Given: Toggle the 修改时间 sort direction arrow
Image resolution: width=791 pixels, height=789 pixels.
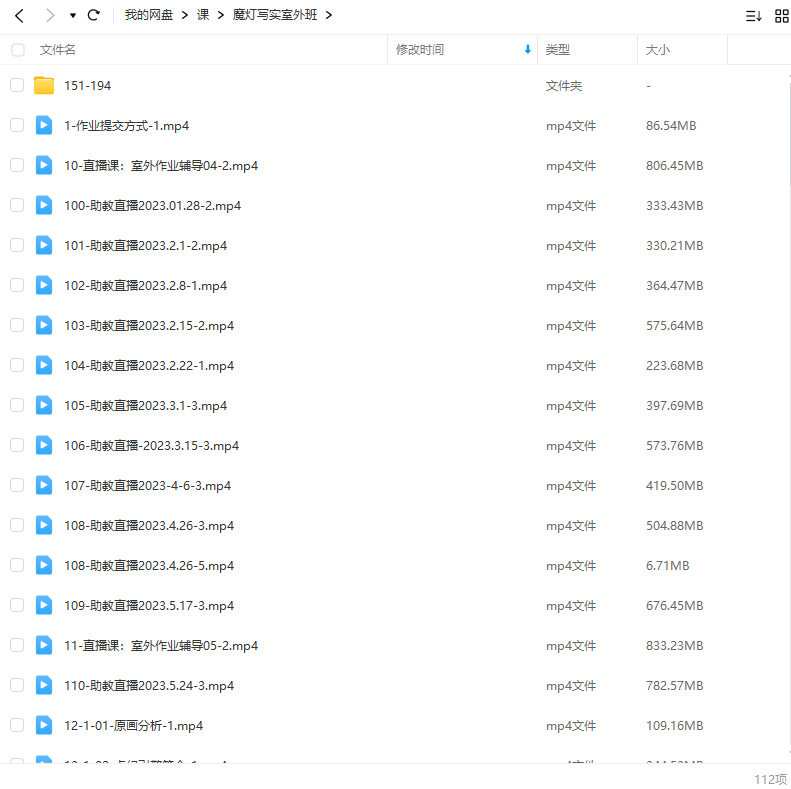Looking at the screenshot, I should click(x=527, y=50).
